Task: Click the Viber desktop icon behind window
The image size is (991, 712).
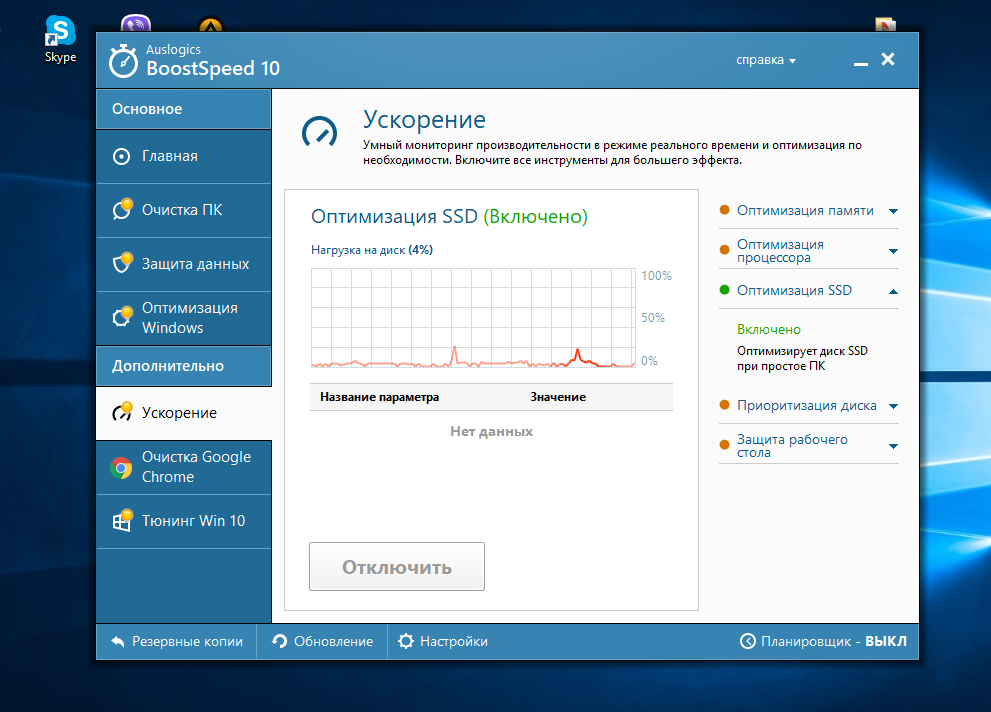Action: [x=136, y=24]
